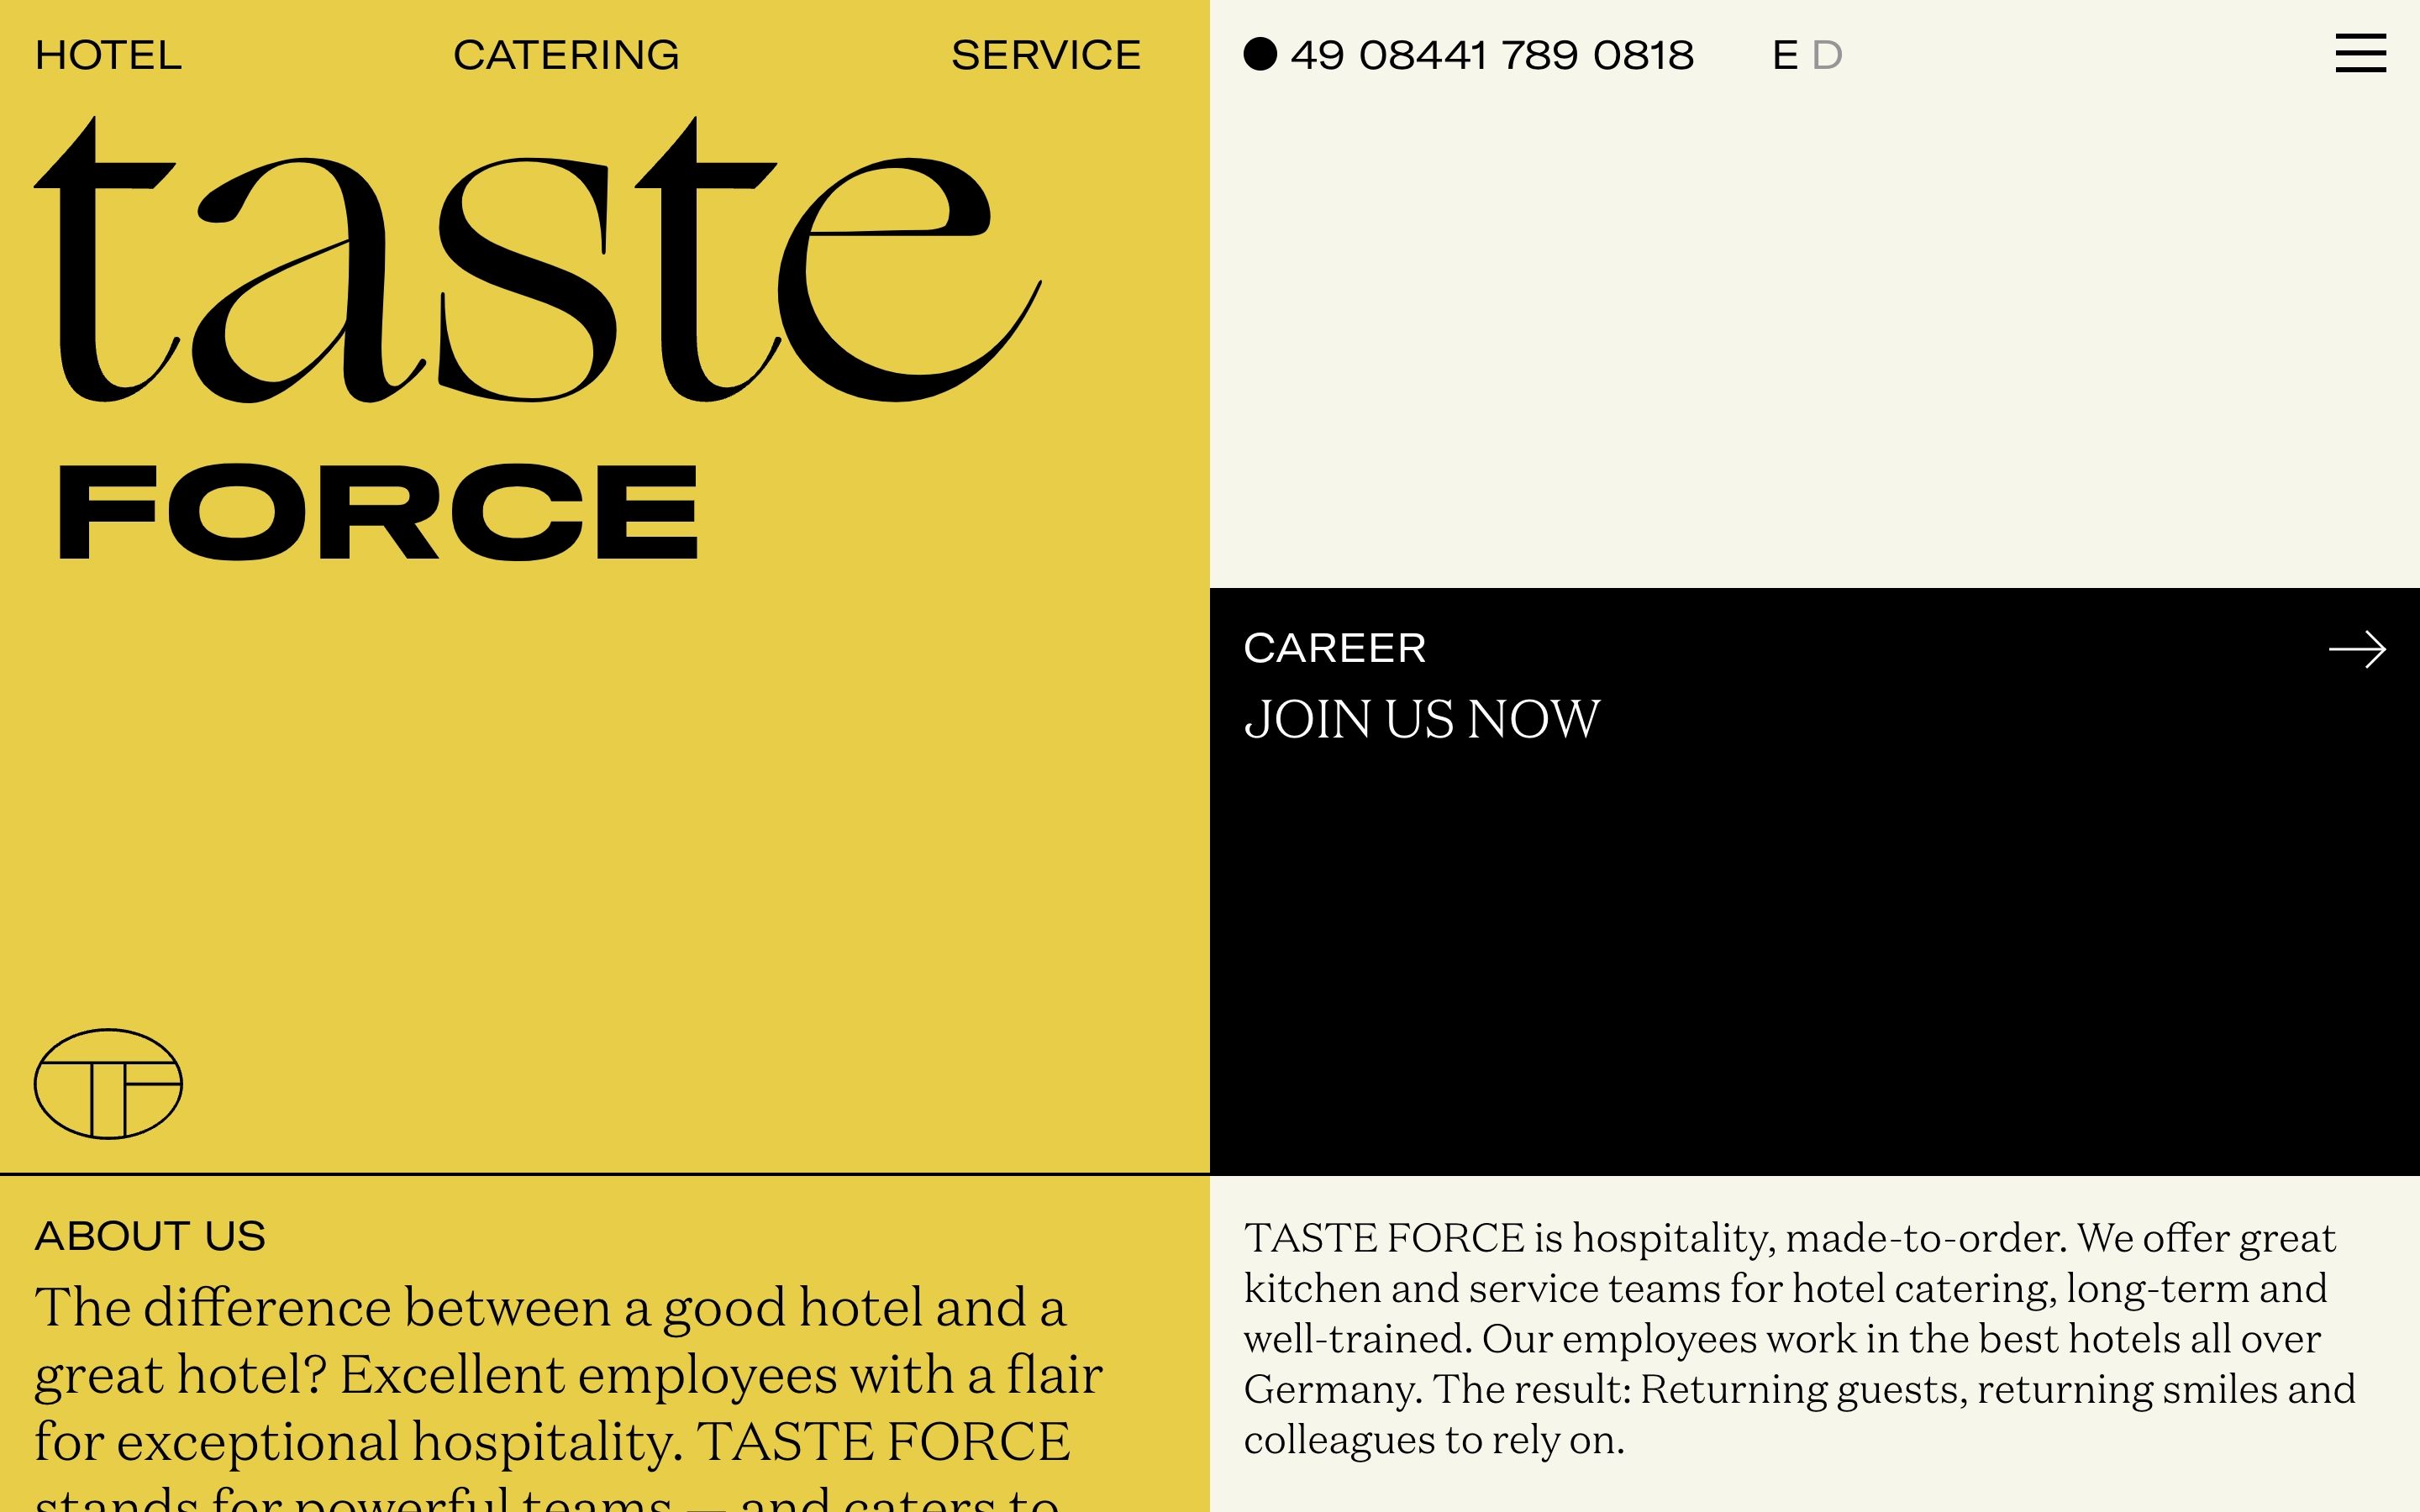Click the empty yellow area above TF logo
Image resolution: width=2420 pixels, height=1512 pixels.
pyautogui.click(x=600, y=800)
